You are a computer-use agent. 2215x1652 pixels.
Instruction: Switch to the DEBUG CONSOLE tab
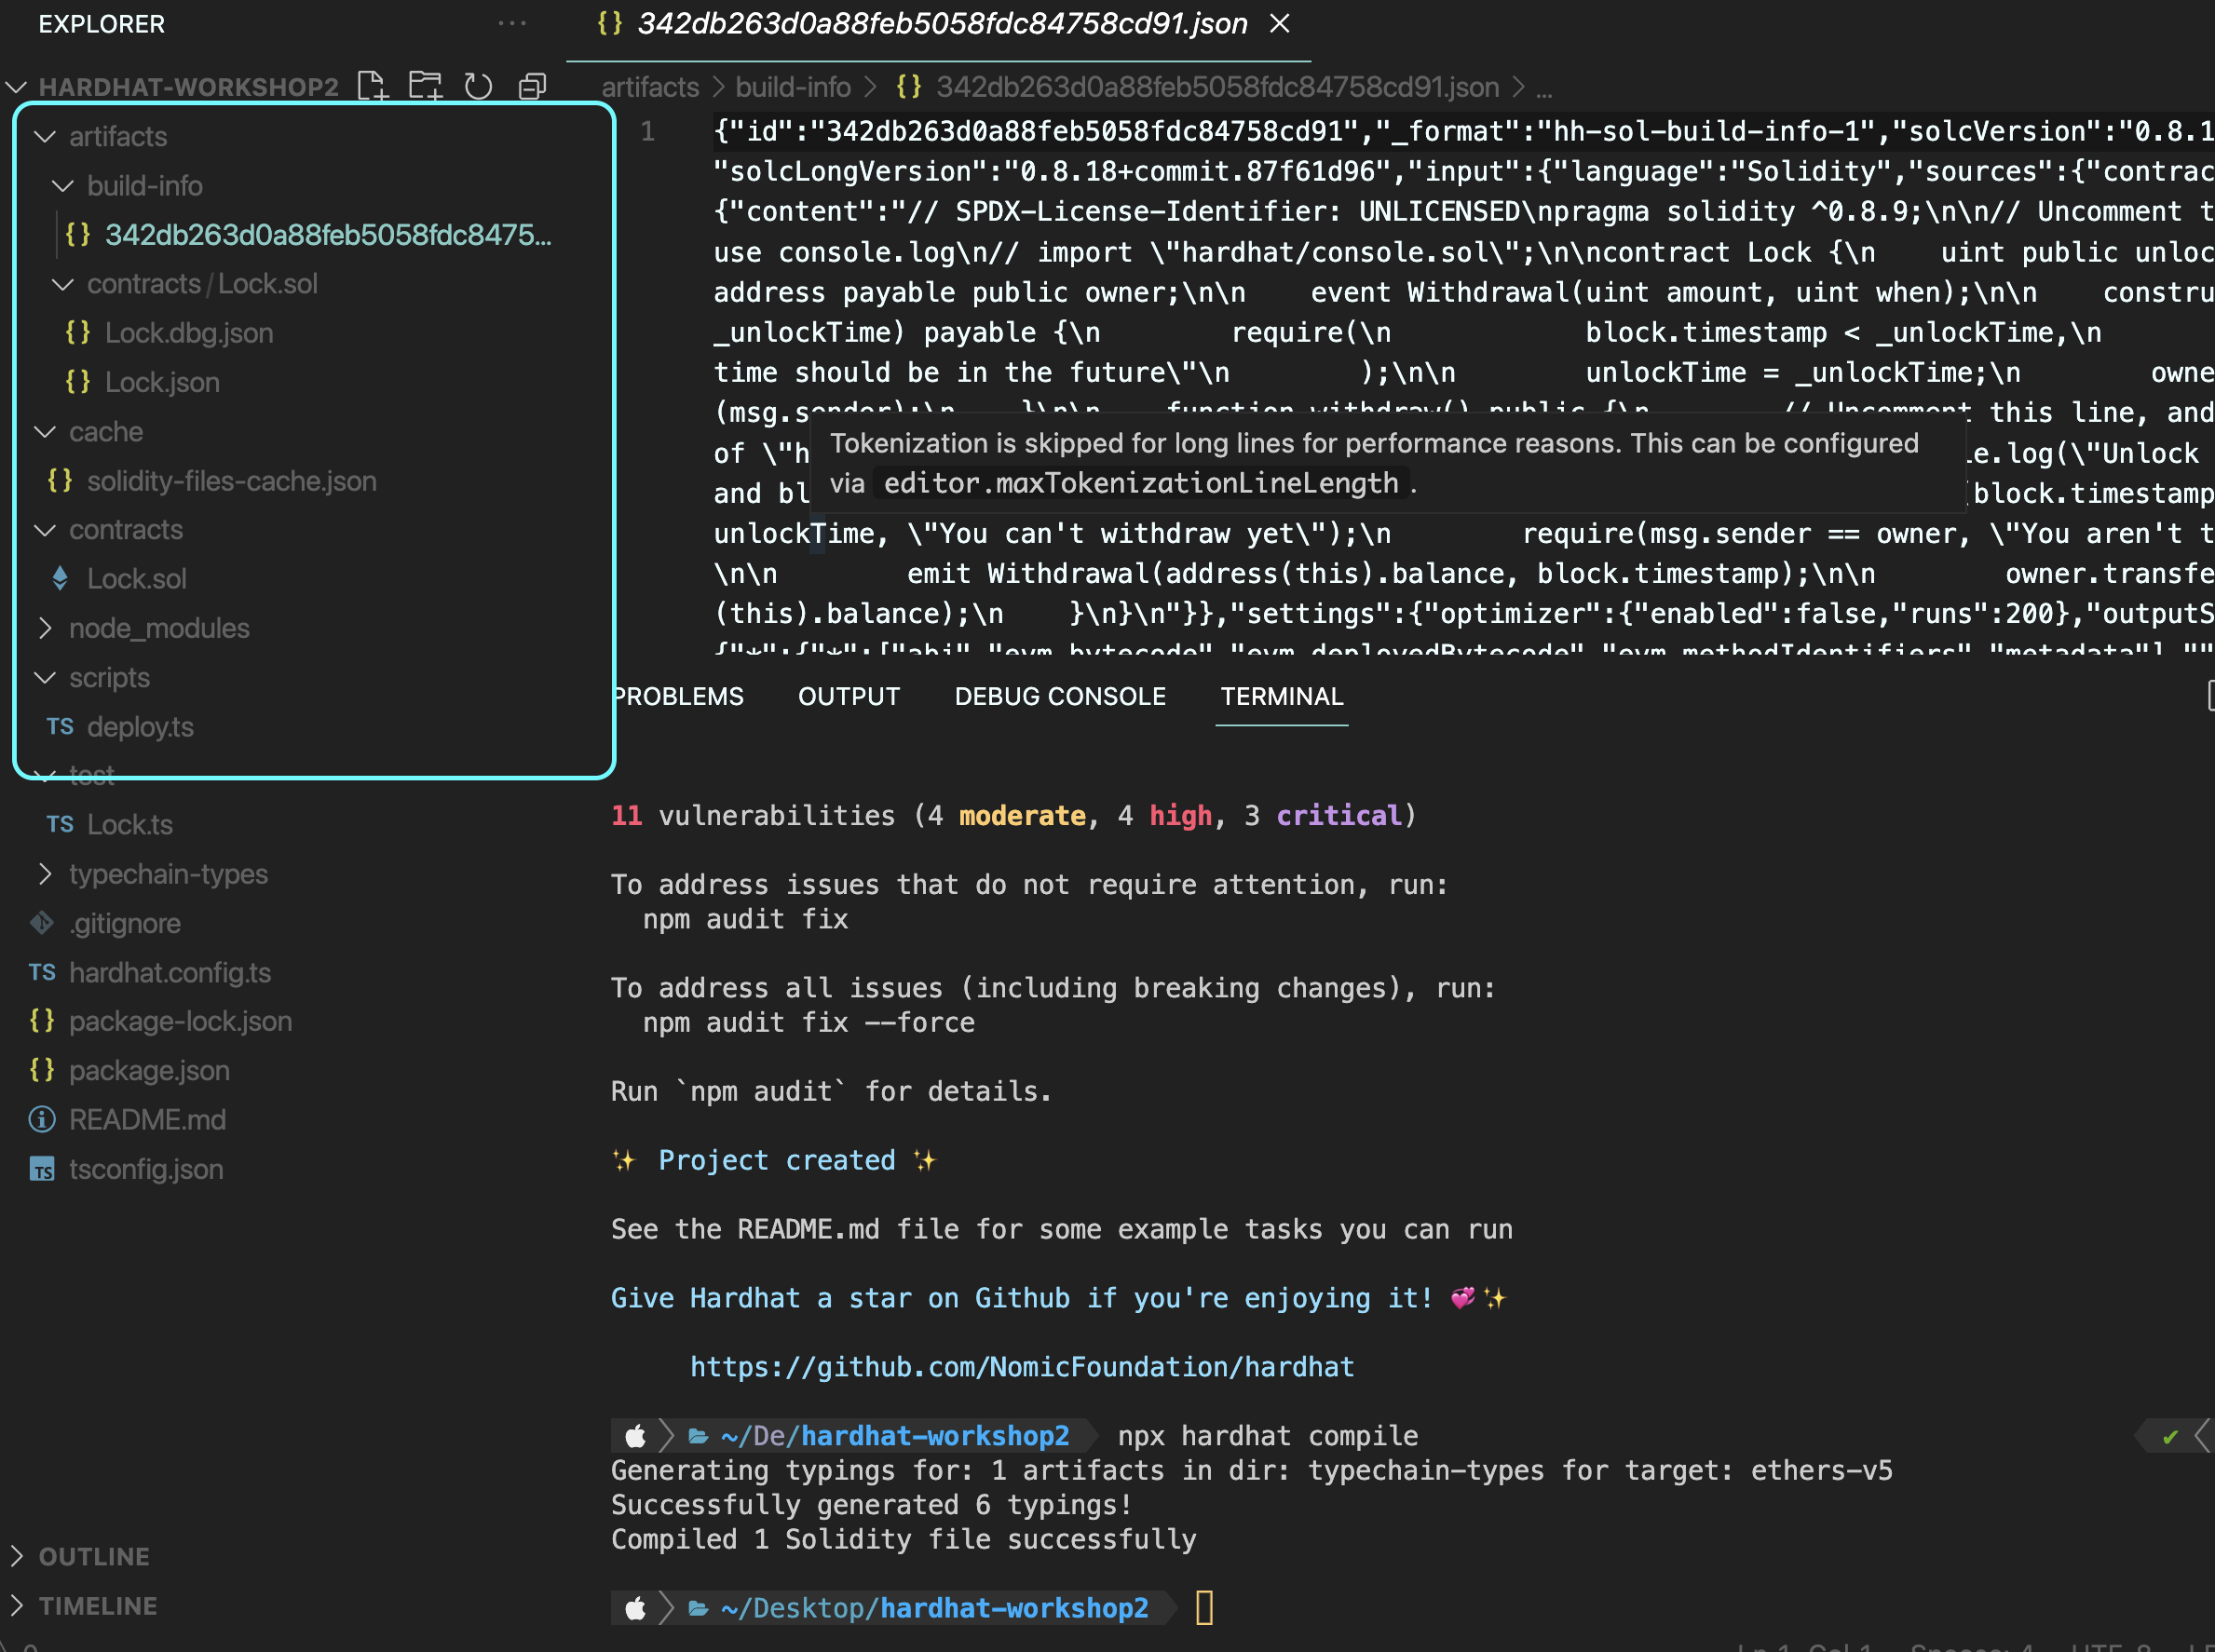pyautogui.click(x=1059, y=696)
